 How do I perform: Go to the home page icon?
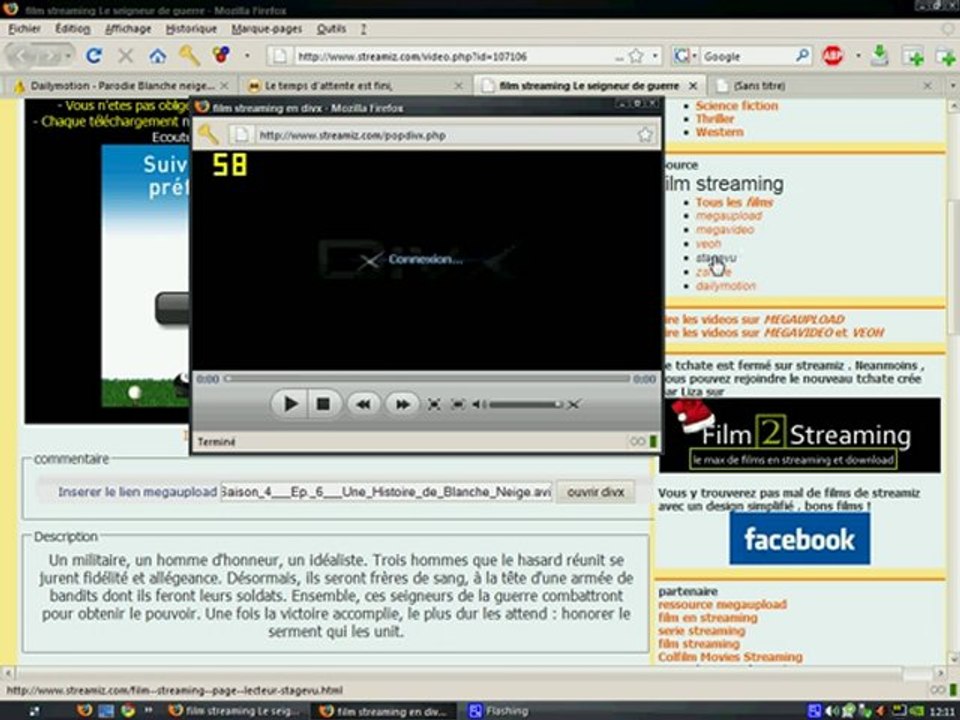click(x=157, y=56)
